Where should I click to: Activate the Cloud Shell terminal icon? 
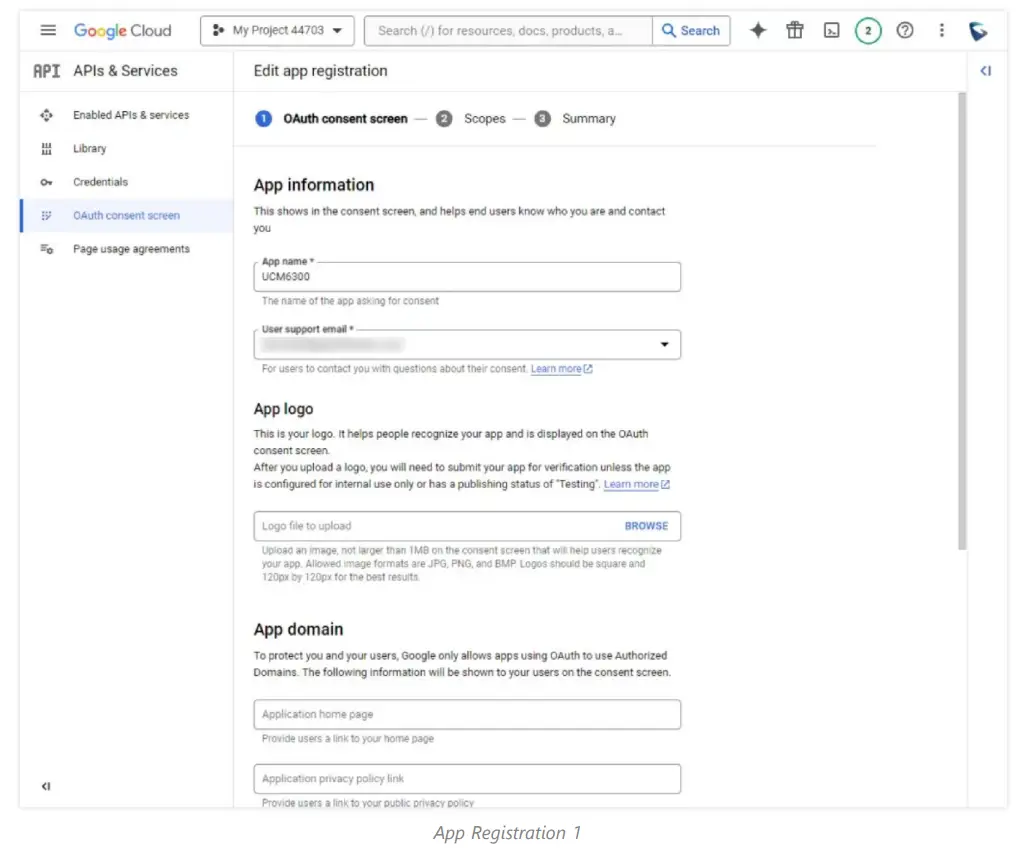(832, 30)
